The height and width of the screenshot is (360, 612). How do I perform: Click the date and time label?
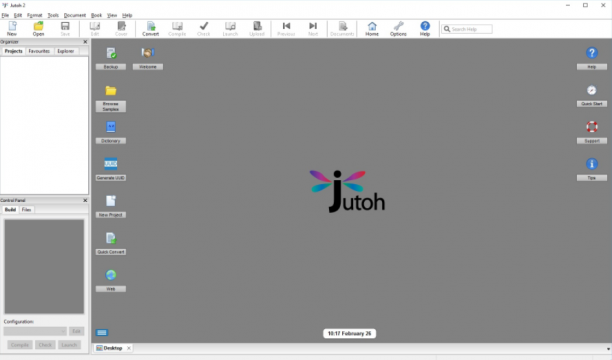pos(349,333)
